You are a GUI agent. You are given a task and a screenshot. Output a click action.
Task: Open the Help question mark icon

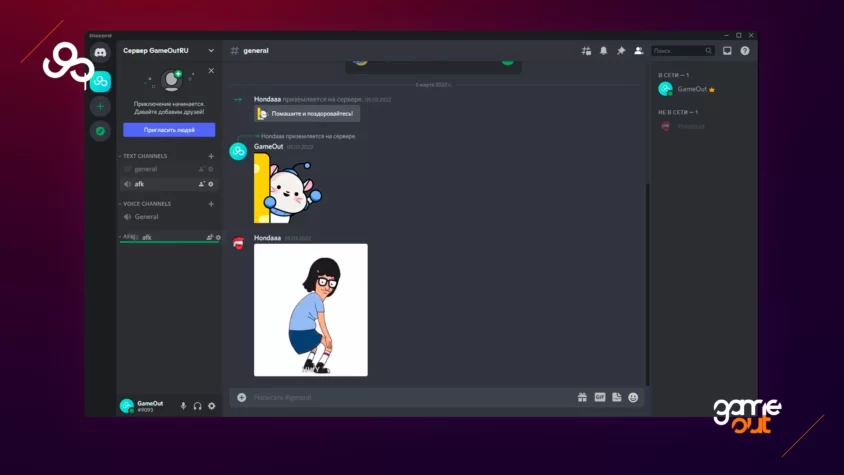click(x=745, y=51)
